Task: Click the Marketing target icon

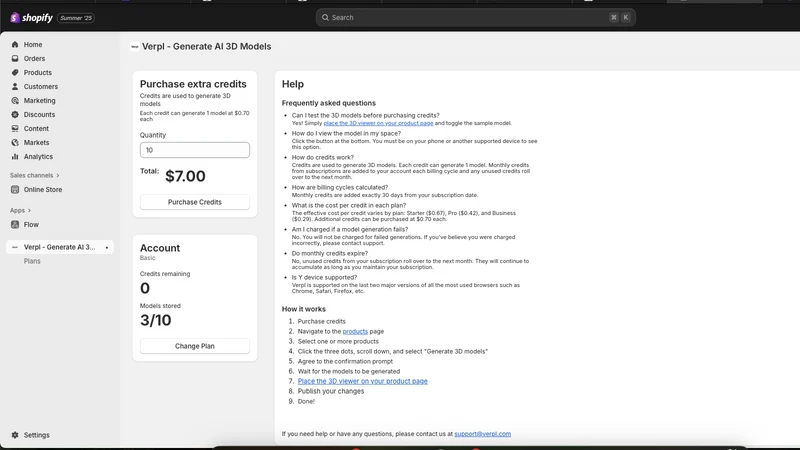Action: pyautogui.click(x=15, y=101)
